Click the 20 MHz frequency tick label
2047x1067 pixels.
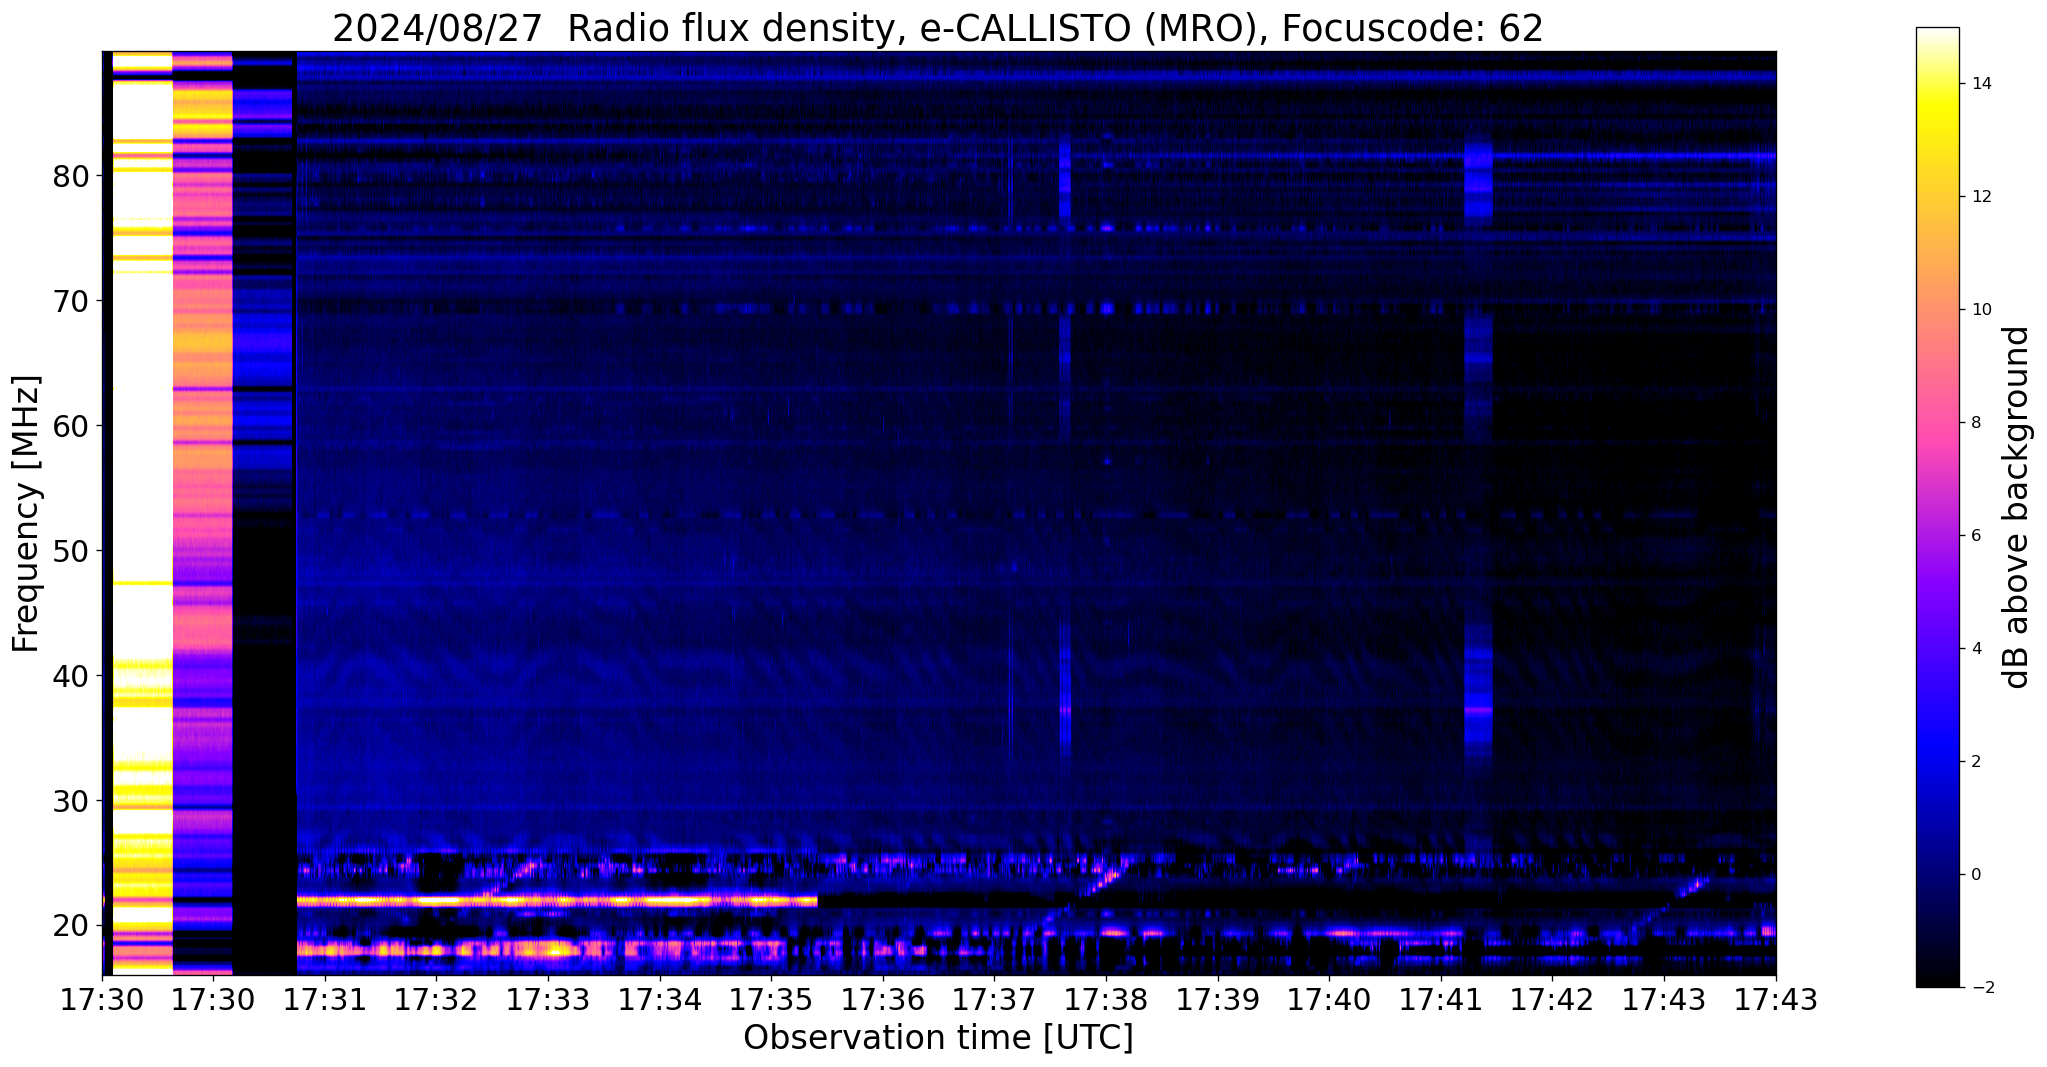[x=71, y=926]
